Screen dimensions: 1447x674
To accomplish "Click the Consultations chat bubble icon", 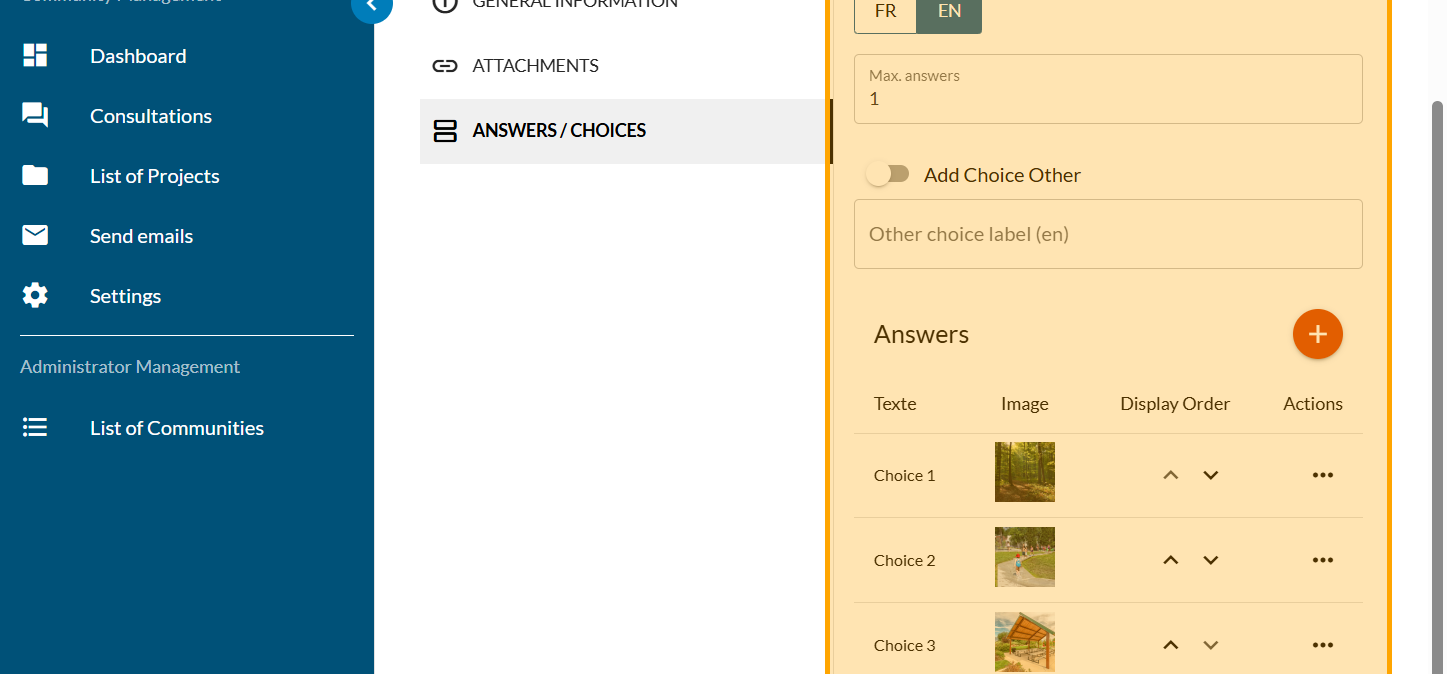I will [35, 116].
